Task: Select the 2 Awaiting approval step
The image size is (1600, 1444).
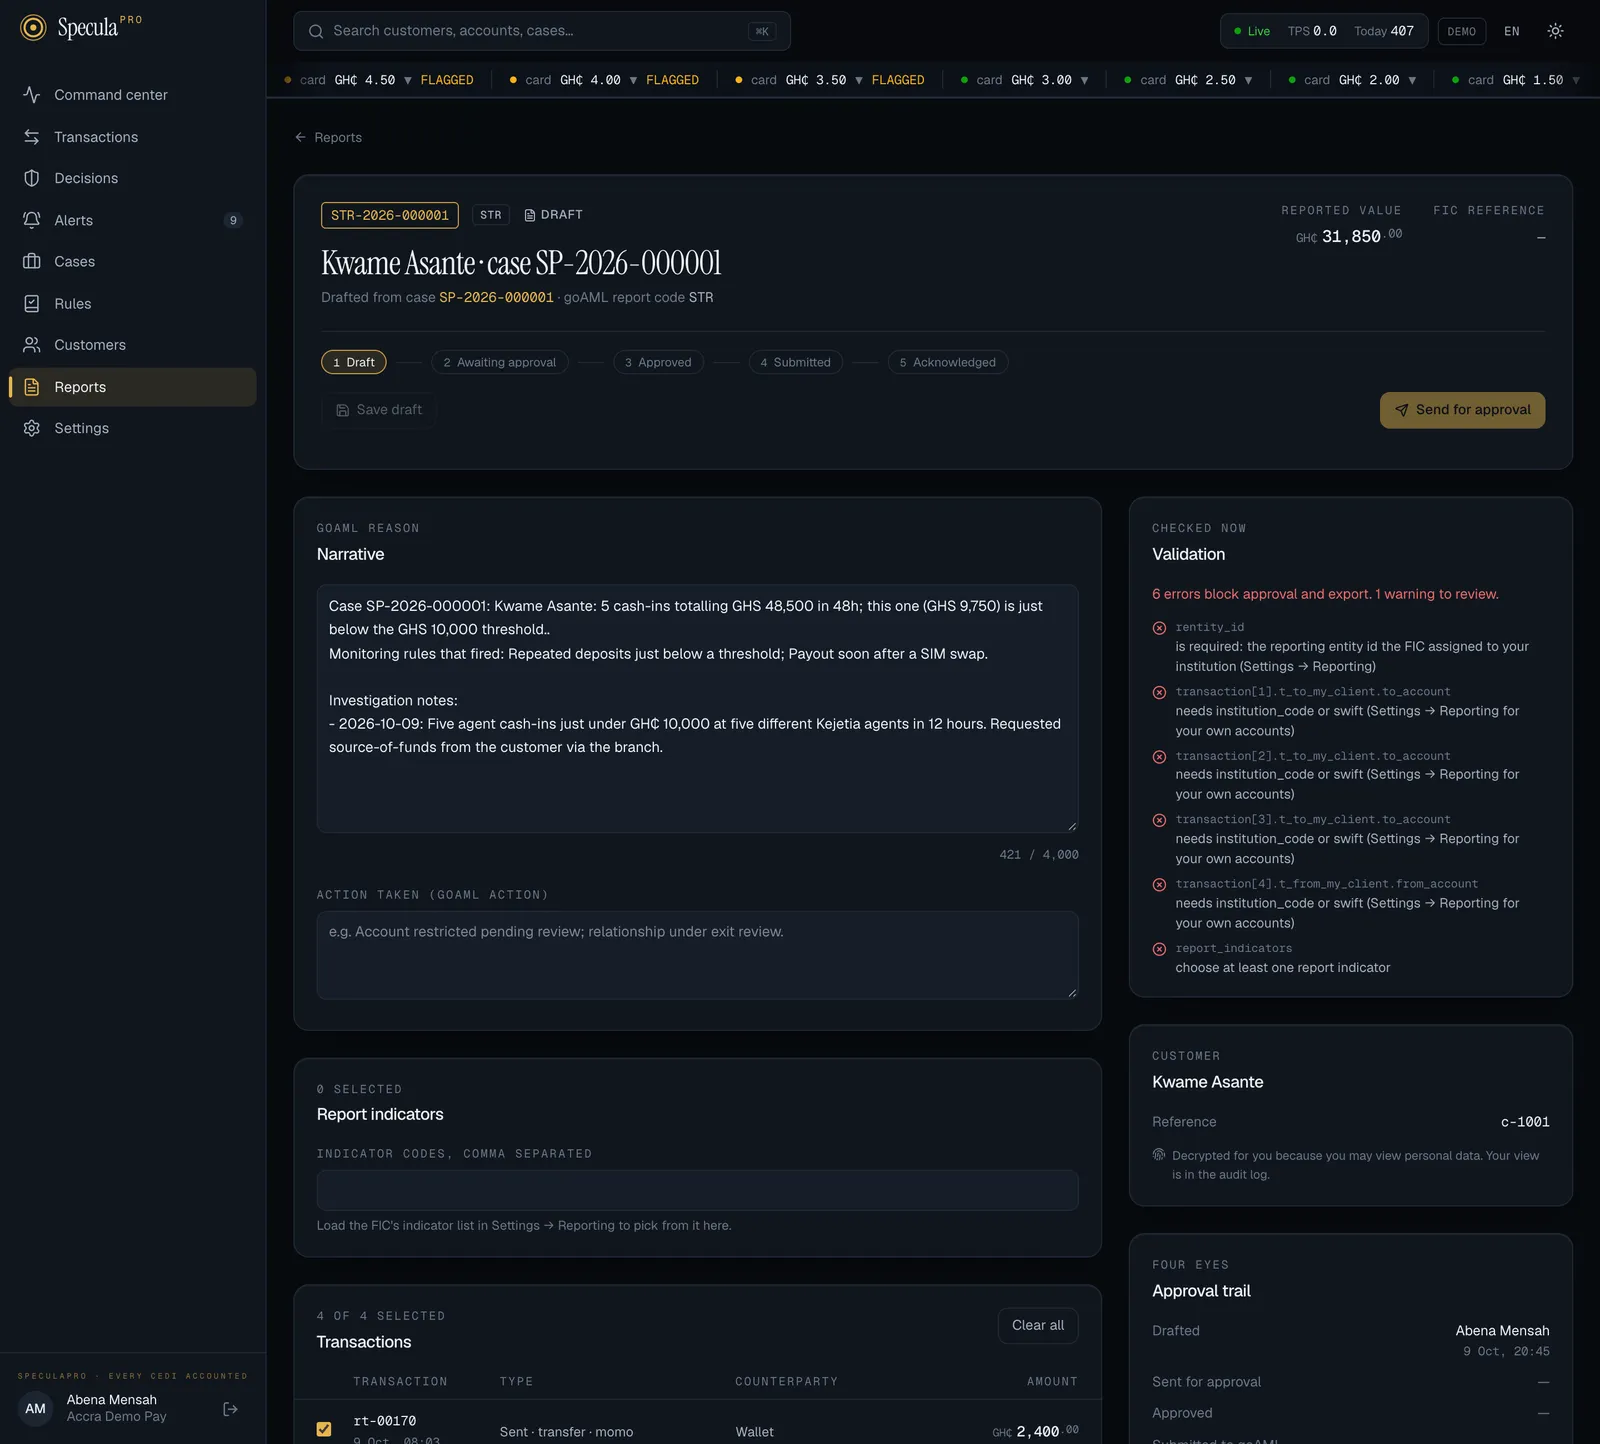Action: 500,362
